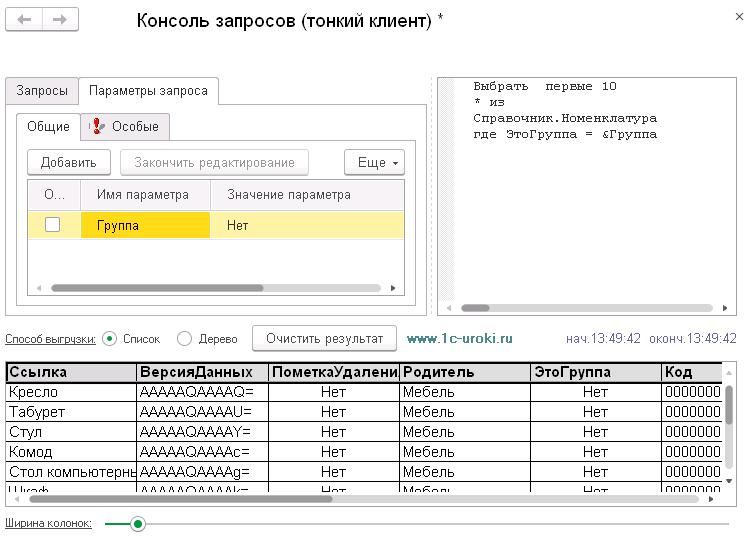Image resolution: width=750 pixels, height=541 pixels.
Task: Click the Код column header
Action: point(691,372)
